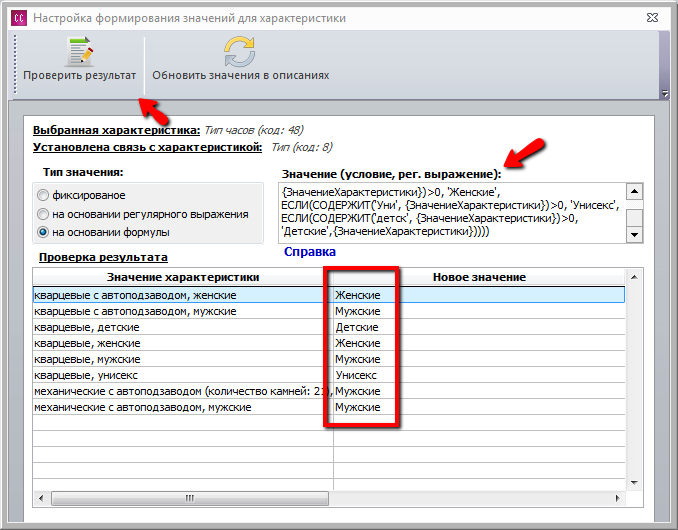The width and height of the screenshot is (678, 530).
Task: Select row 'кварцевые, женские'
Action: click(x=329, y=343)
